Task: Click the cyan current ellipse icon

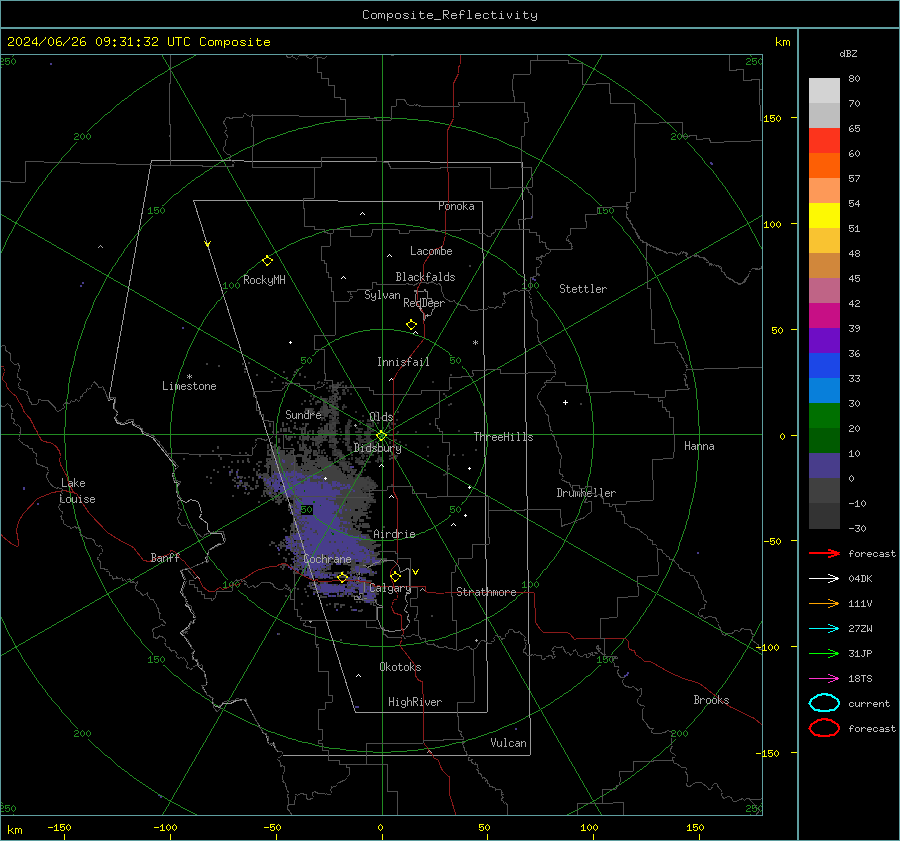Action: [824, 703]
